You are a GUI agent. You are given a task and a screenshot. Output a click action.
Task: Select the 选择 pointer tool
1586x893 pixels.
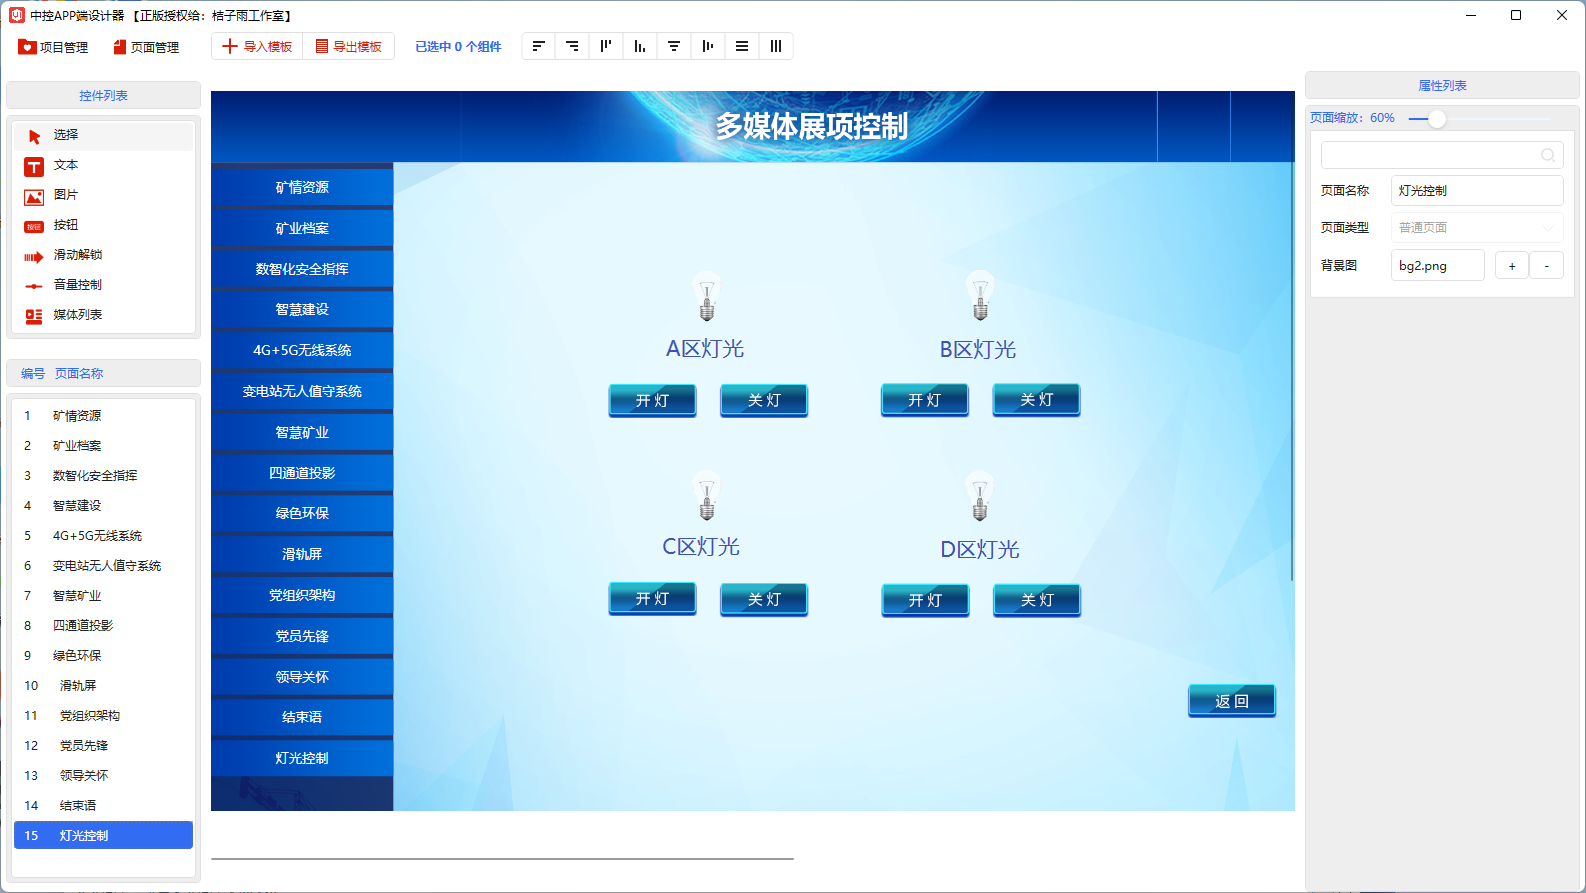(103, 135)
